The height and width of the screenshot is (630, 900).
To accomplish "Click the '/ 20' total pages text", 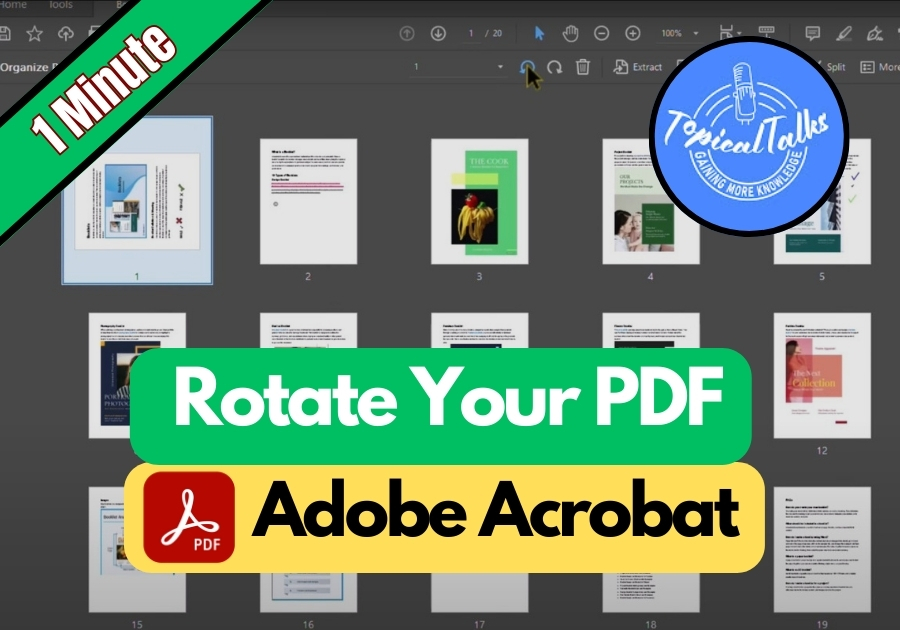I will [x=494, y=33].
